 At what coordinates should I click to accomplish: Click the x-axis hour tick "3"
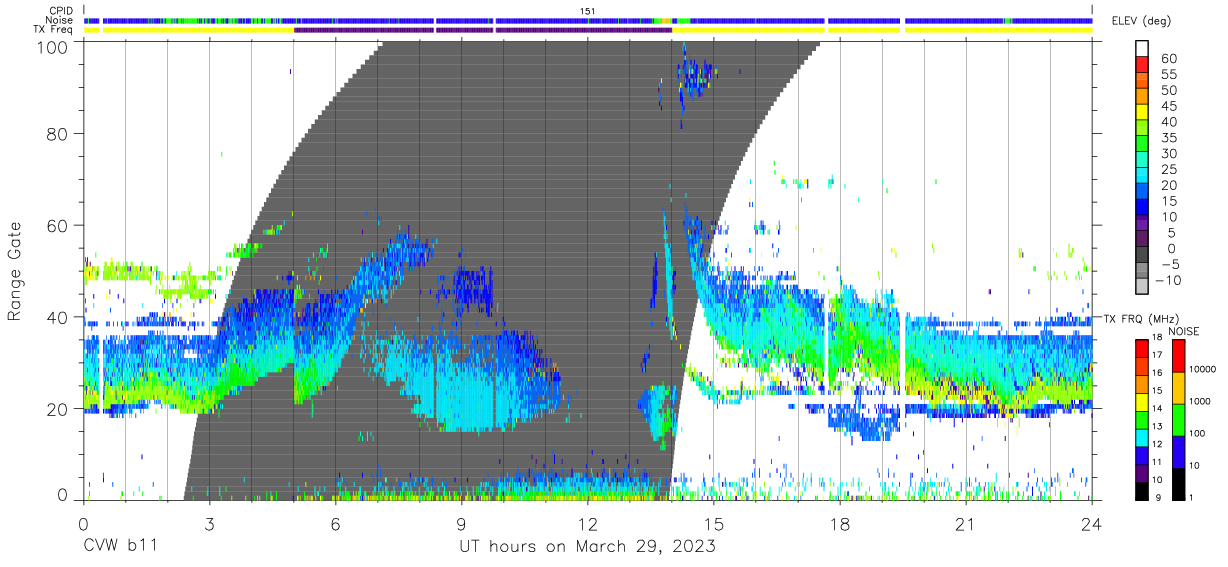click(209, 524)
